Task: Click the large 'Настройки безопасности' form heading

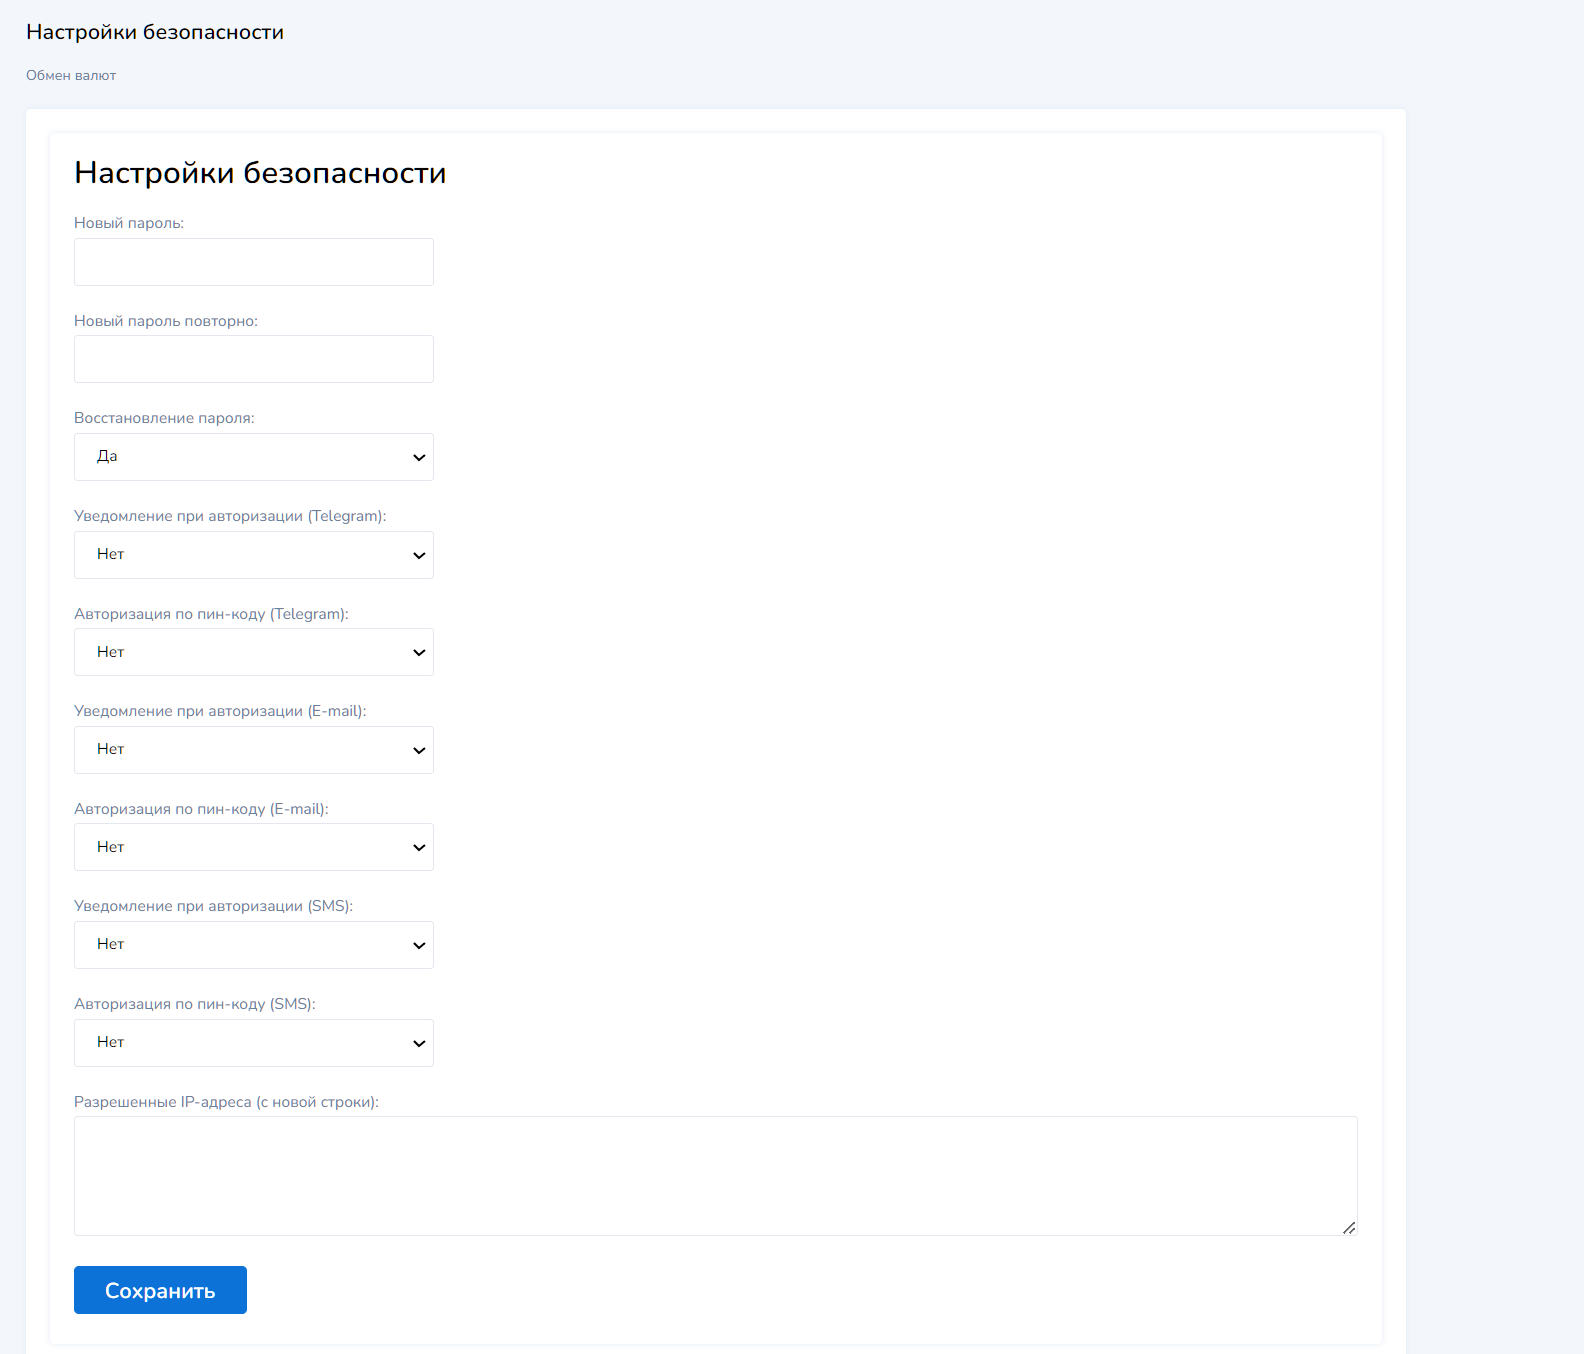Action: click(260, 173)
